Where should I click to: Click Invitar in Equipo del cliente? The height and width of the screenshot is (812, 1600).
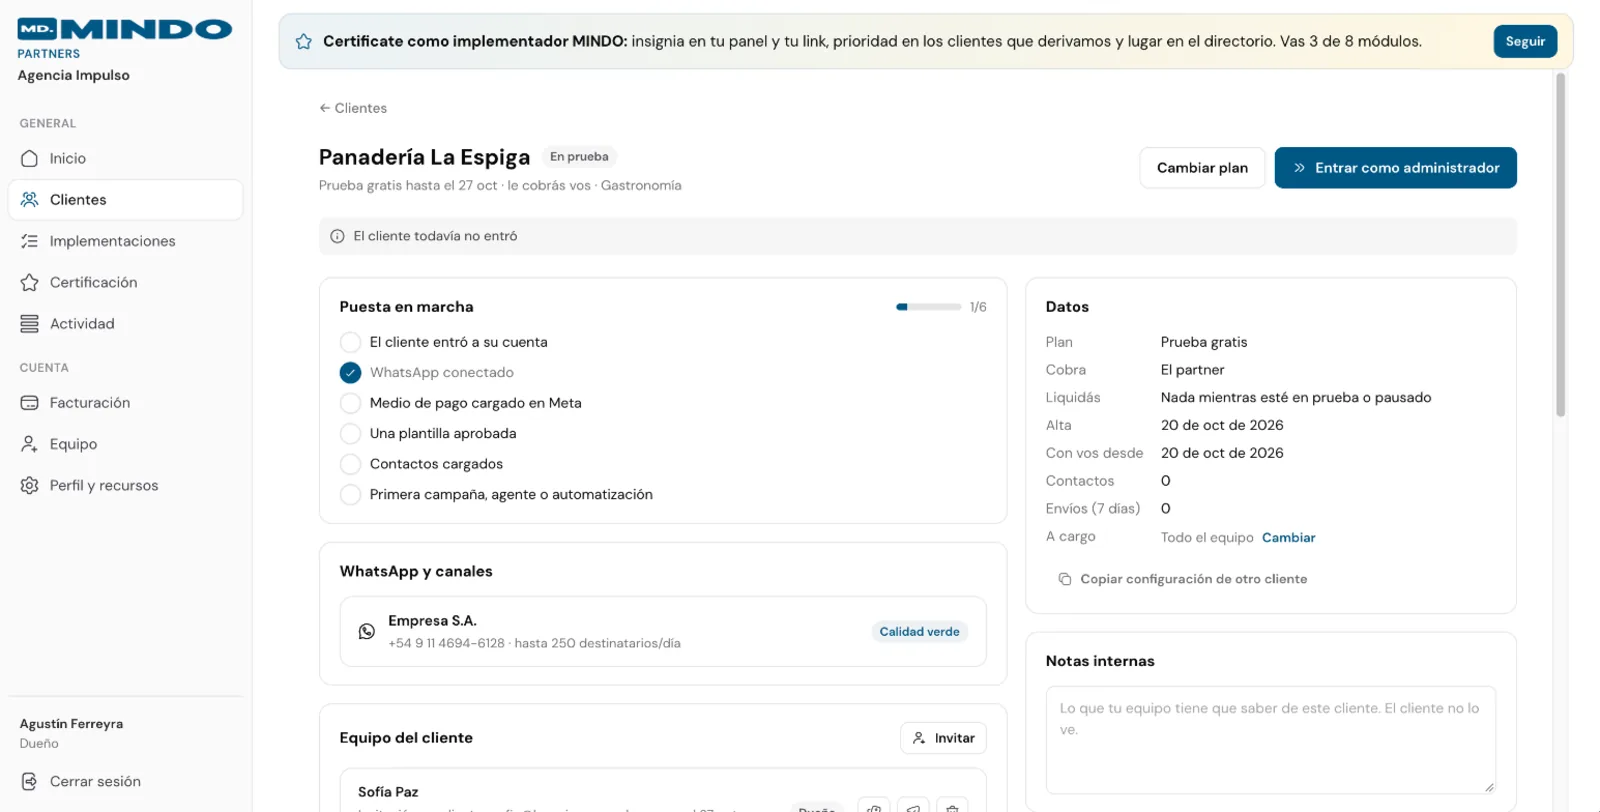pos(943,738)
